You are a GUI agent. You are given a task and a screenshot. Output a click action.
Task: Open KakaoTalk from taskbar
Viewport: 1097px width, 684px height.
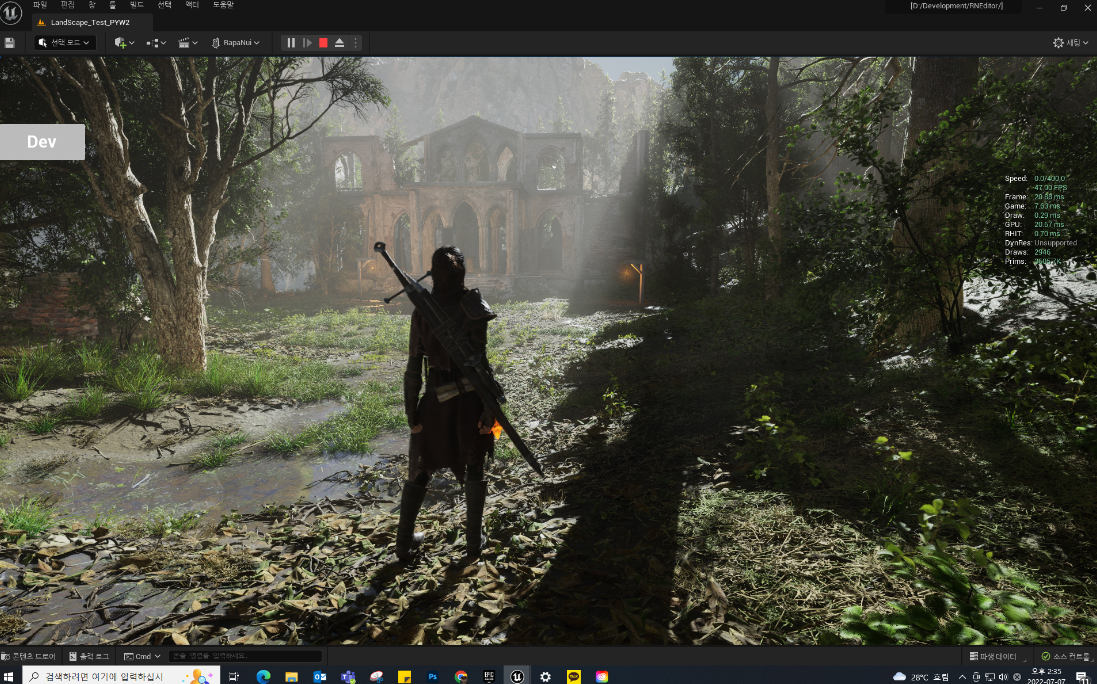(x=574, y=676)
